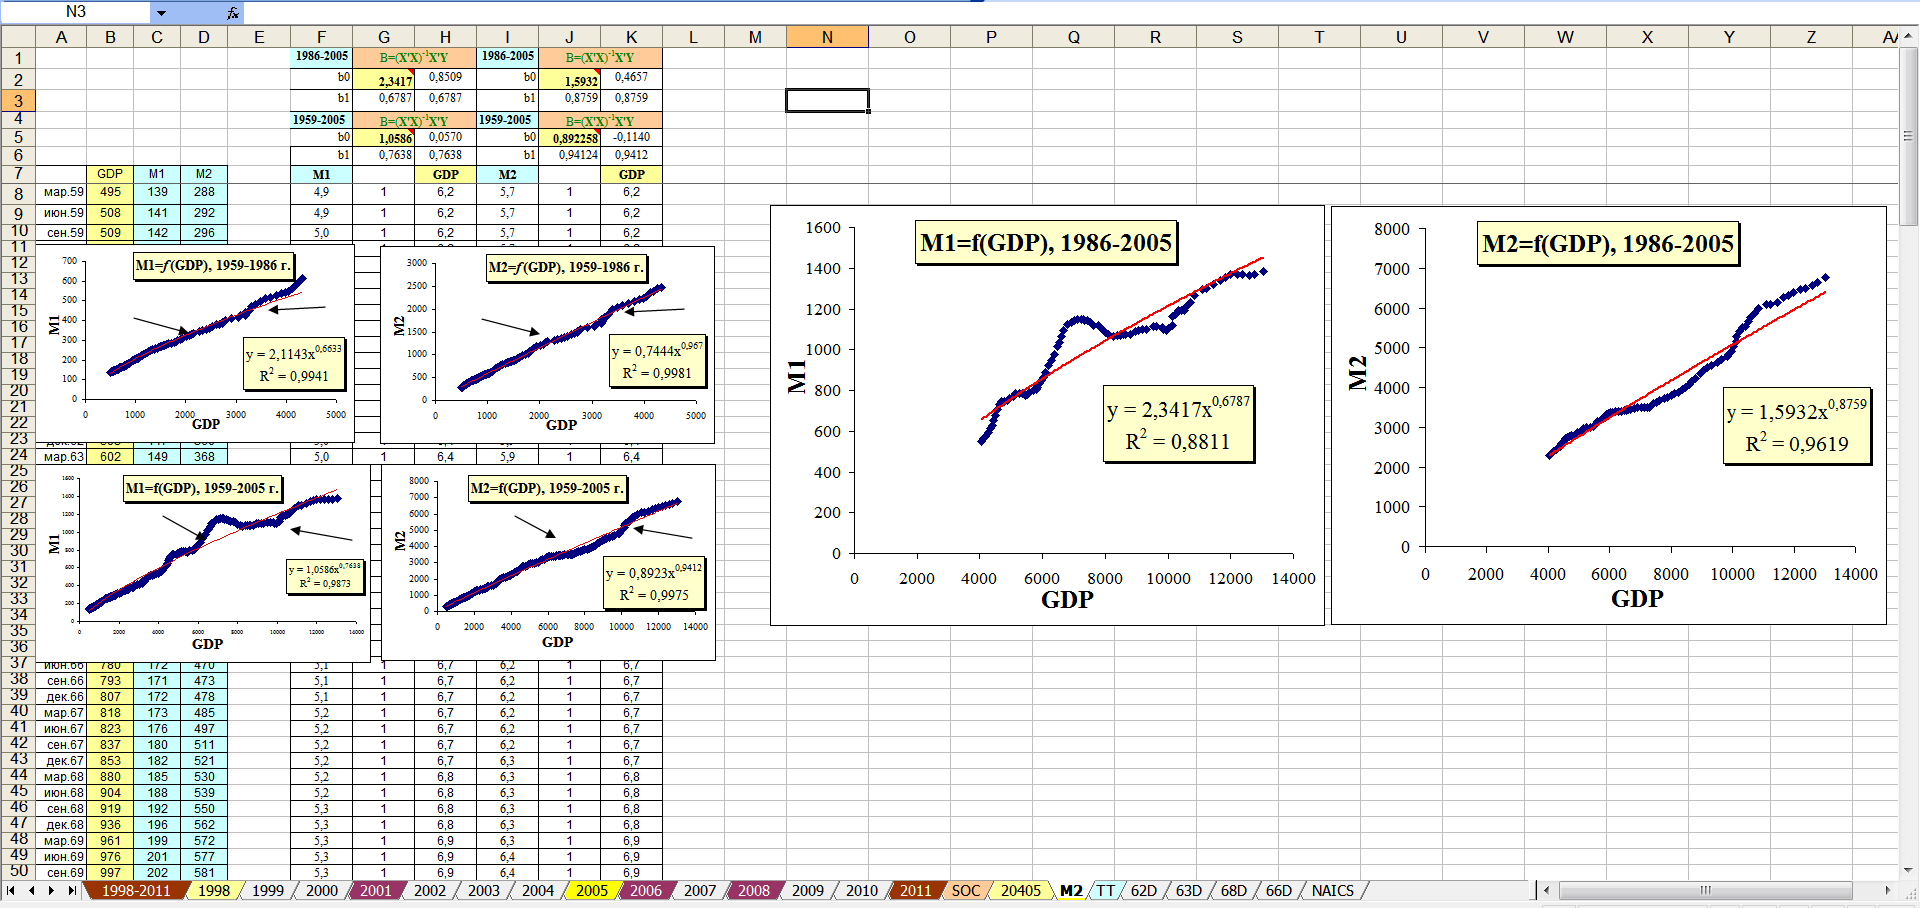This screenshot has width=1920, height=908.
Task: Open the TT sheet tab
Action: [1105, 890]
